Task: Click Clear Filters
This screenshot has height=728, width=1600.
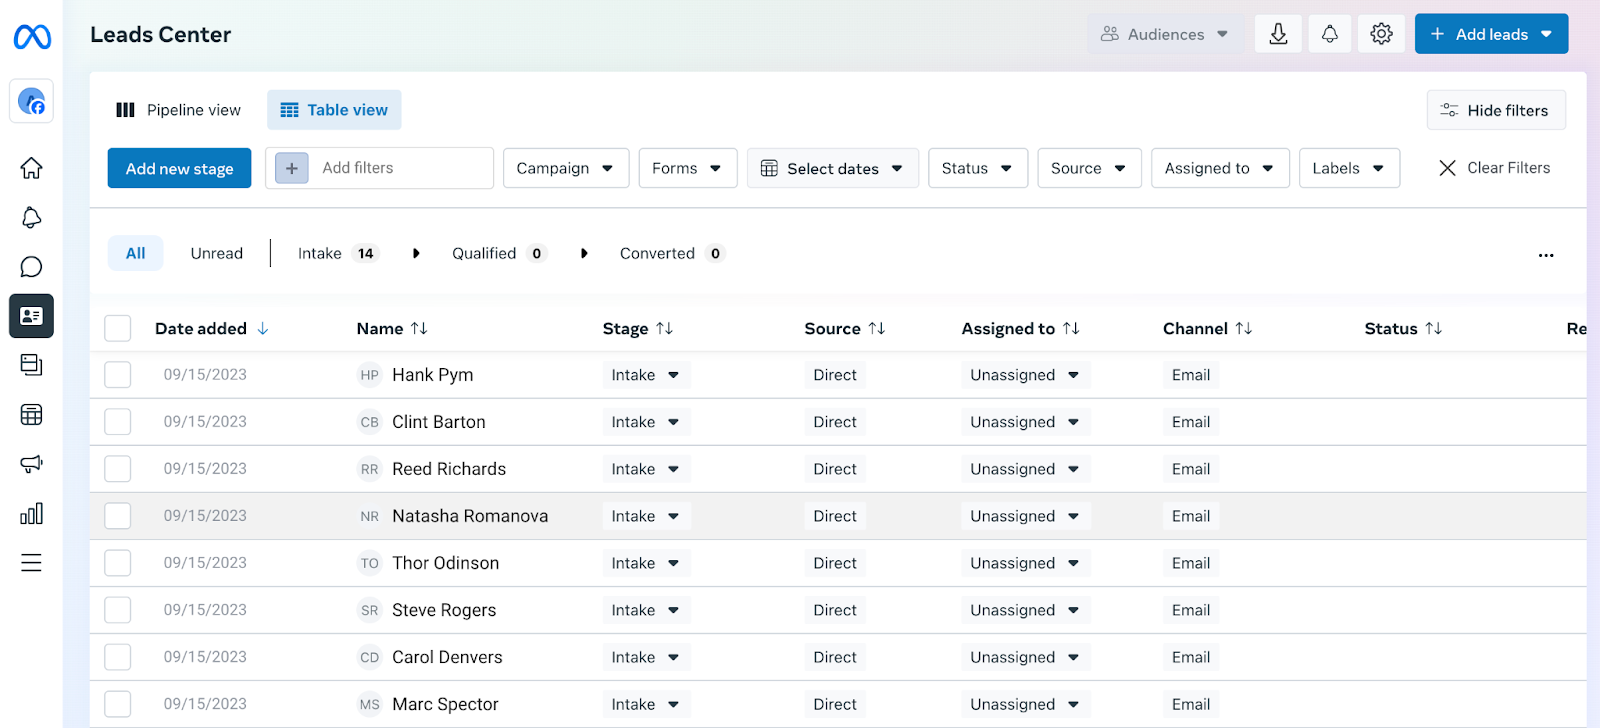Action: pos(1494,168)
